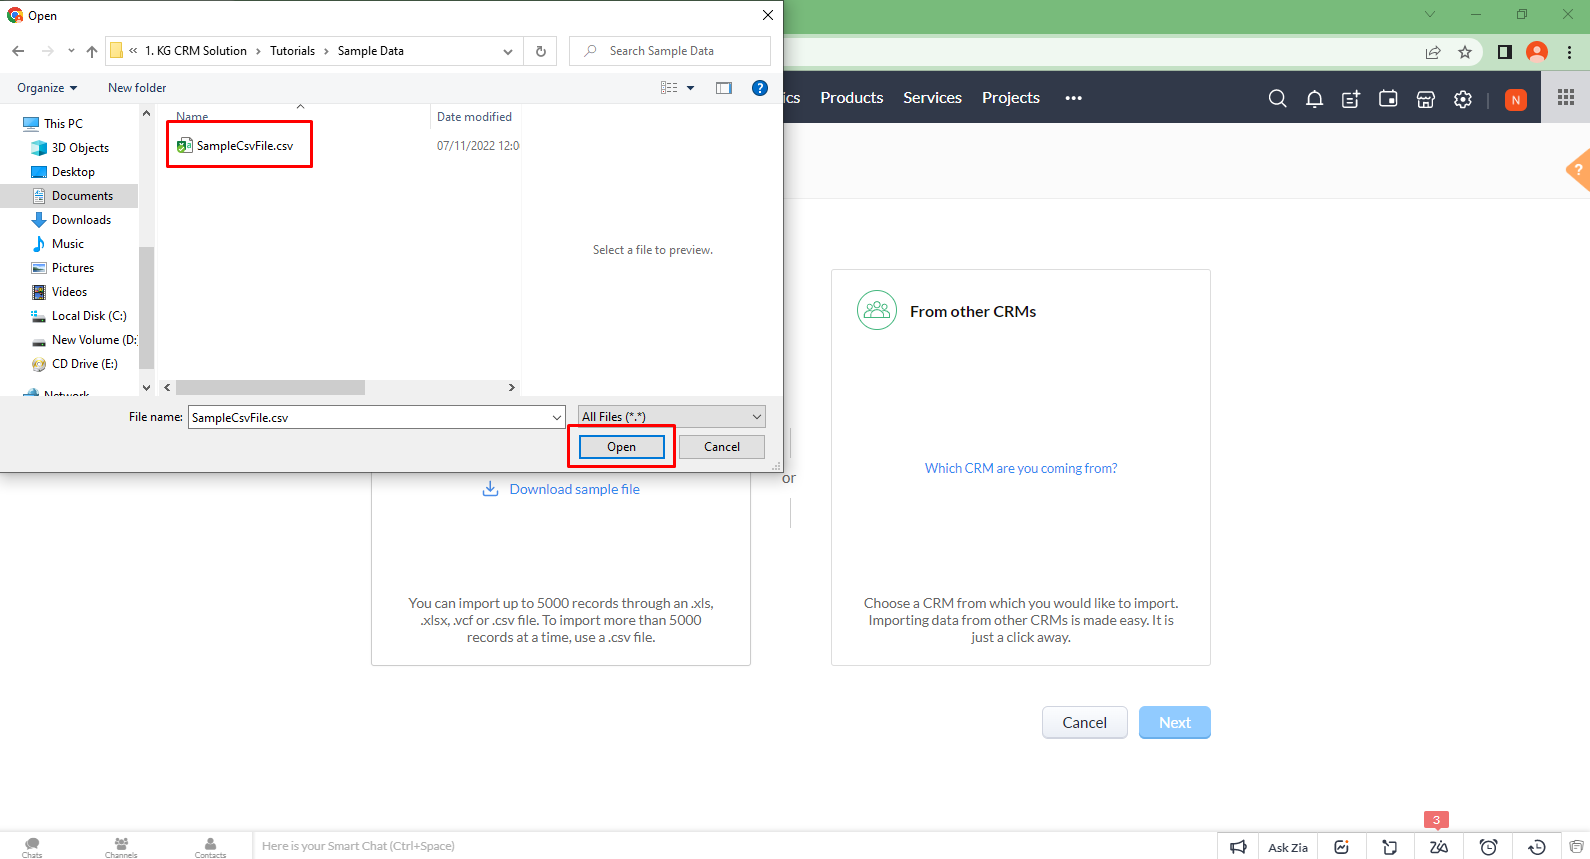Open Channels in the bottom bar
This screenshot has height=859, width=1590.
[x=121, y=847]
